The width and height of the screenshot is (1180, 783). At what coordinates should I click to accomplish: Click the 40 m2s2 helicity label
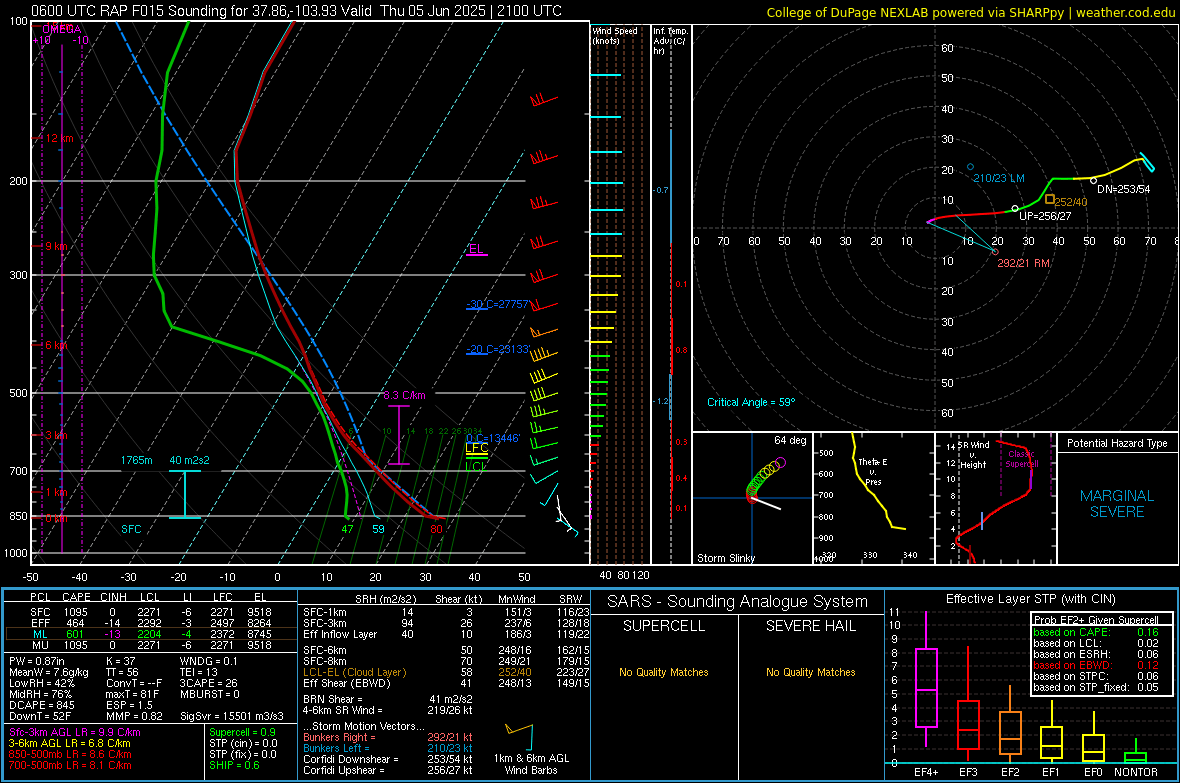pos(190,460)
